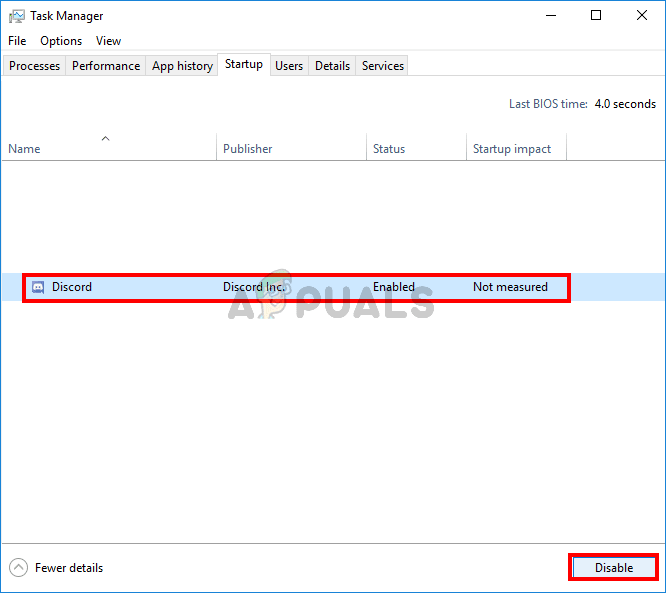The image size is (666, 593).
Task: Open the File menu
Action: (17, 41)
